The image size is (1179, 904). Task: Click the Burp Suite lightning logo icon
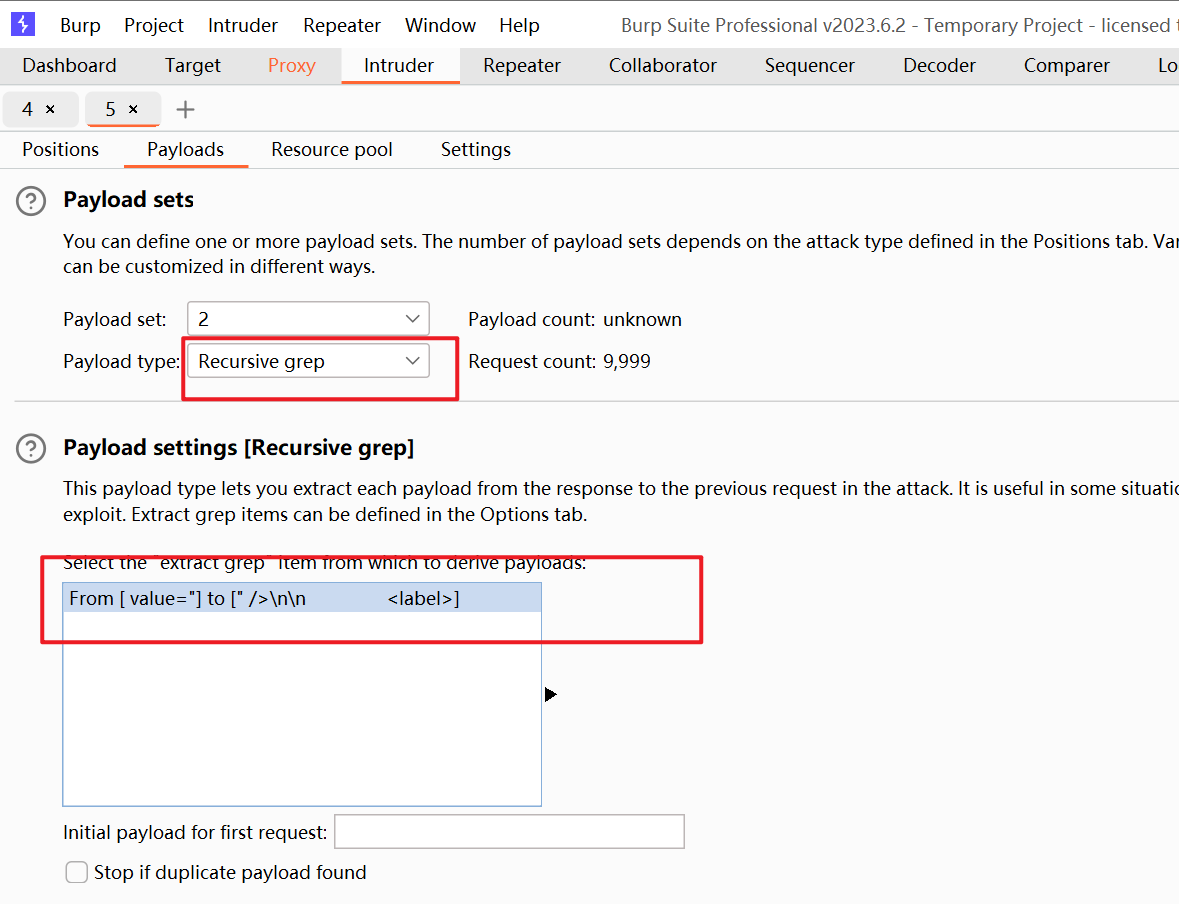pos(23,24)
